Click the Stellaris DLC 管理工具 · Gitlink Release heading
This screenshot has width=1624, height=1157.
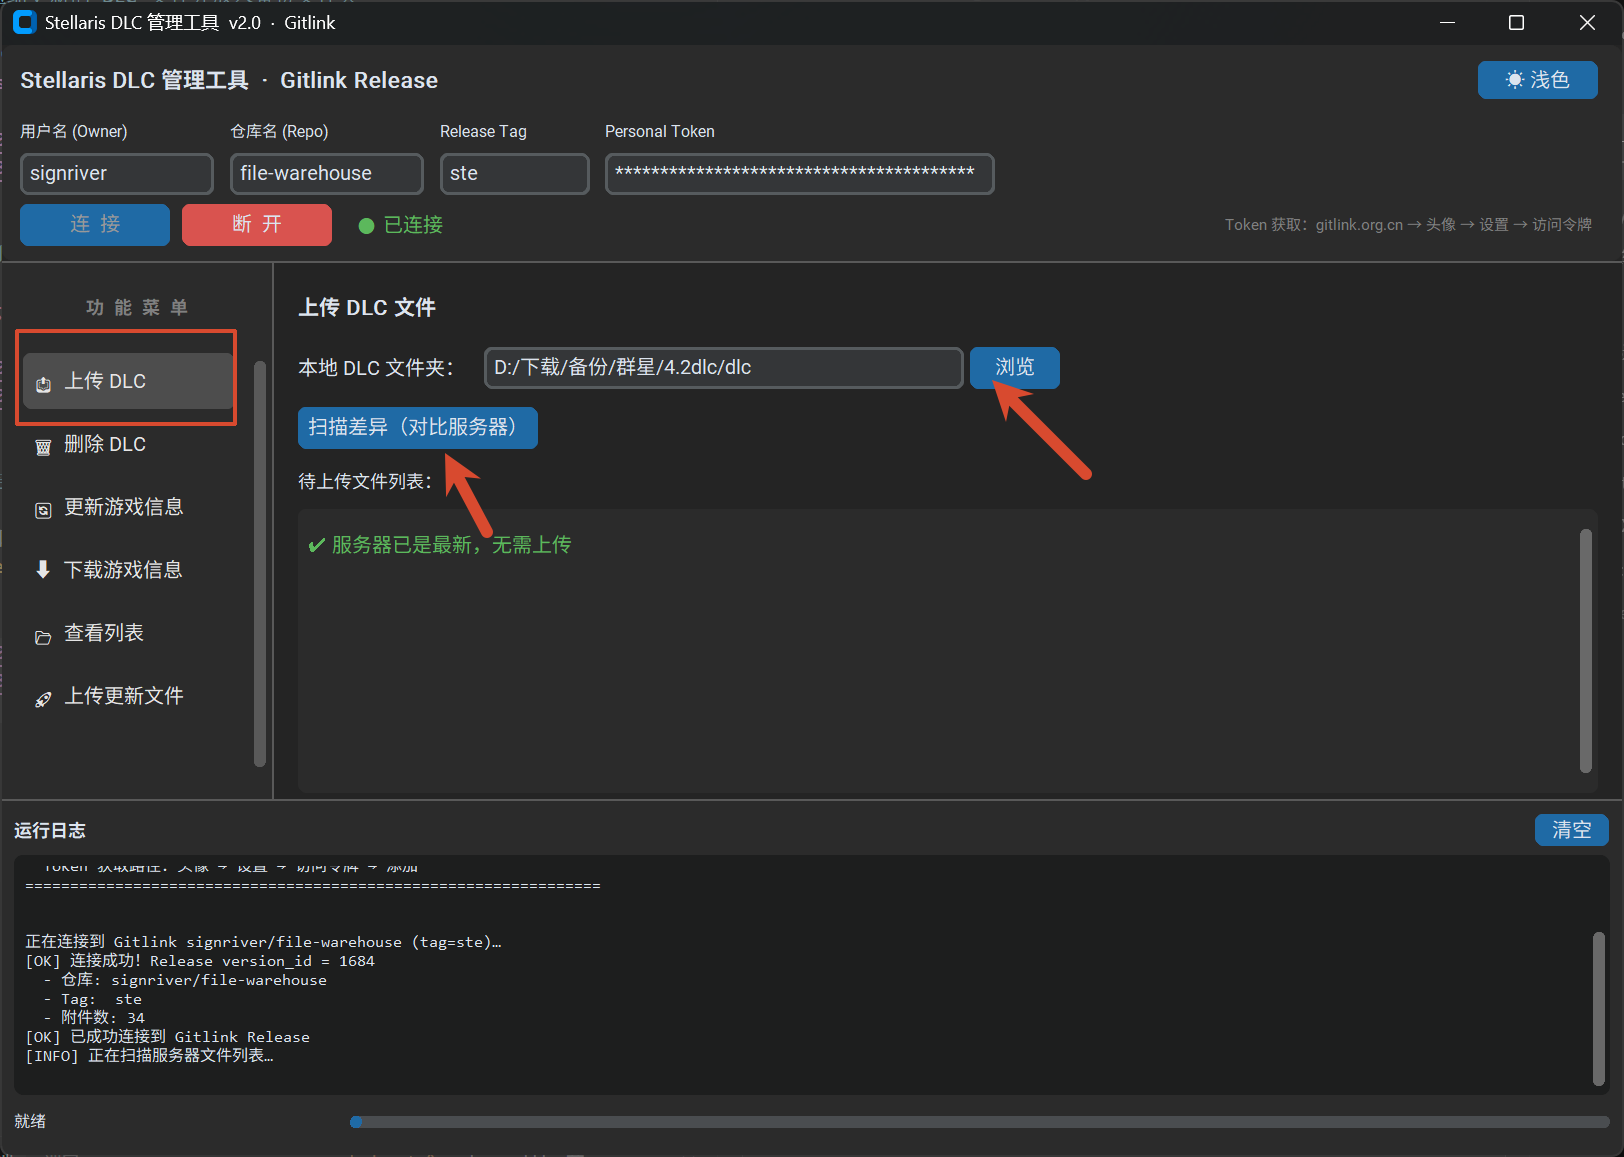229,80
